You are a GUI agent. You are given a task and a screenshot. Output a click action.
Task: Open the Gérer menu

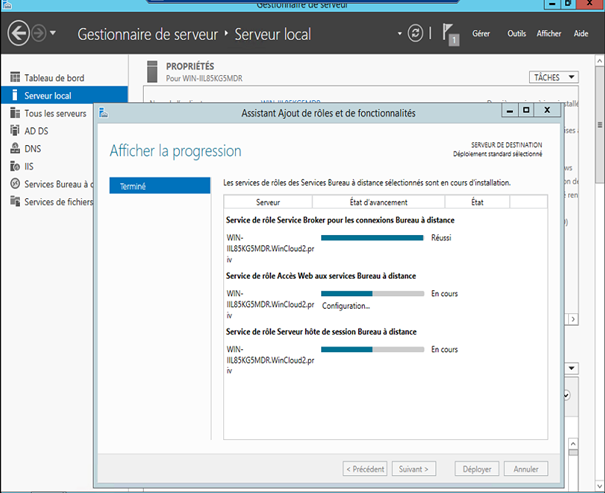coord(481,34)
